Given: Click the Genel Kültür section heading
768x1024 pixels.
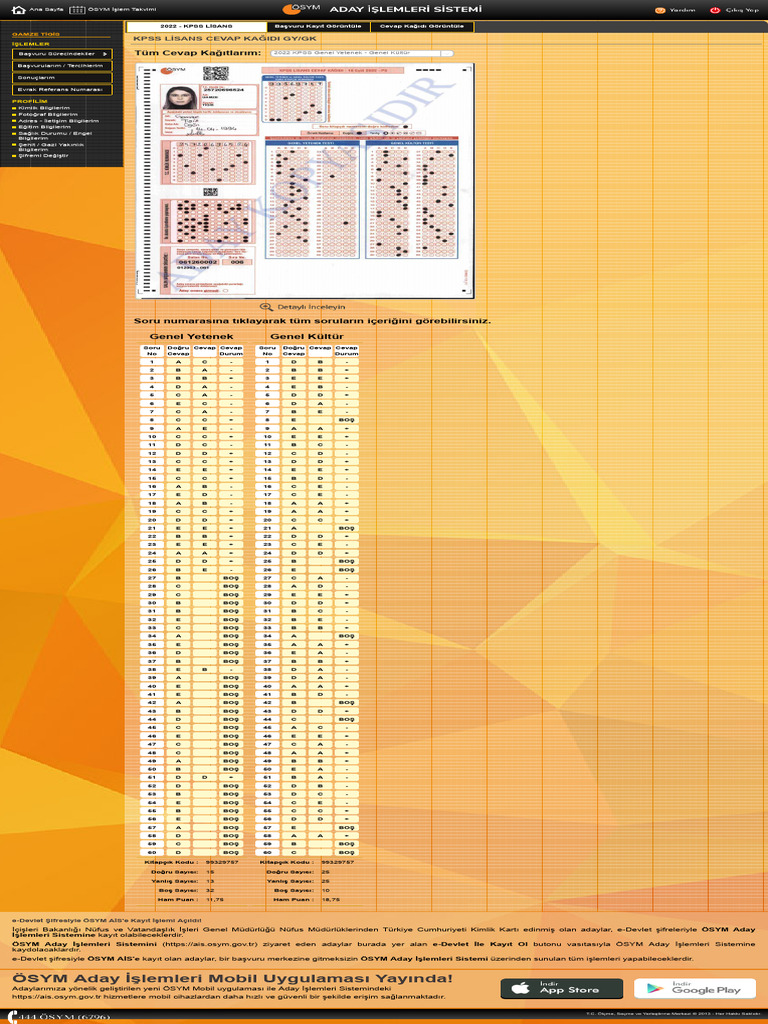Looking at the screenshot, I should (307, 336).
